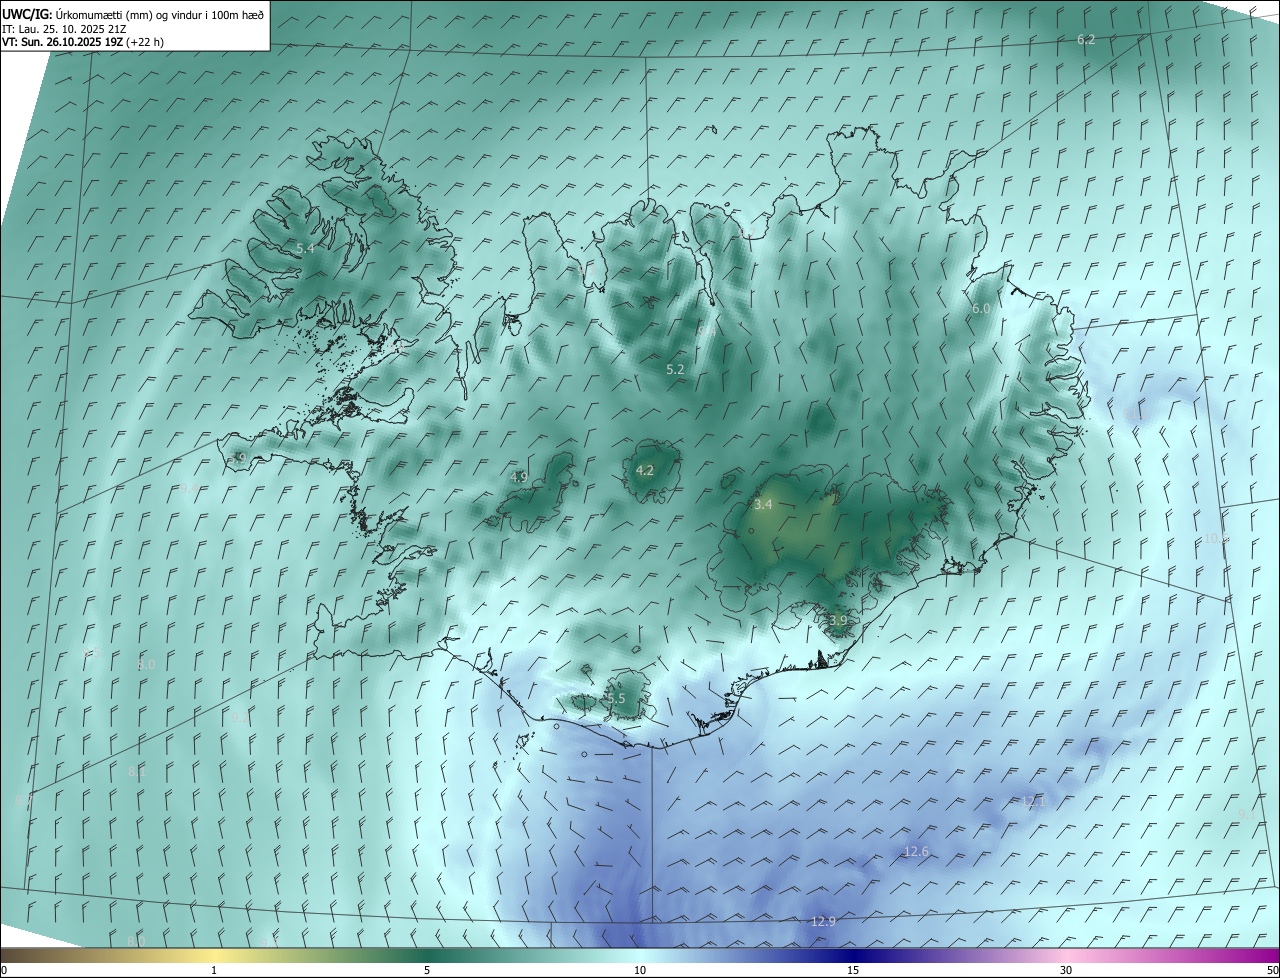Click the 12.6 value label

coord(916,851)
